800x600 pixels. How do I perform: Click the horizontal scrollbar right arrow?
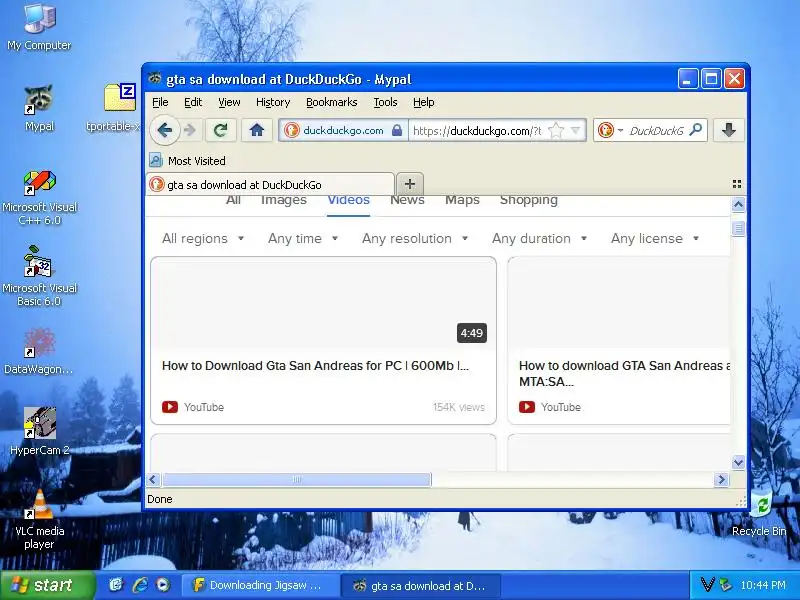pyautogui.click(x=721, y=480)
